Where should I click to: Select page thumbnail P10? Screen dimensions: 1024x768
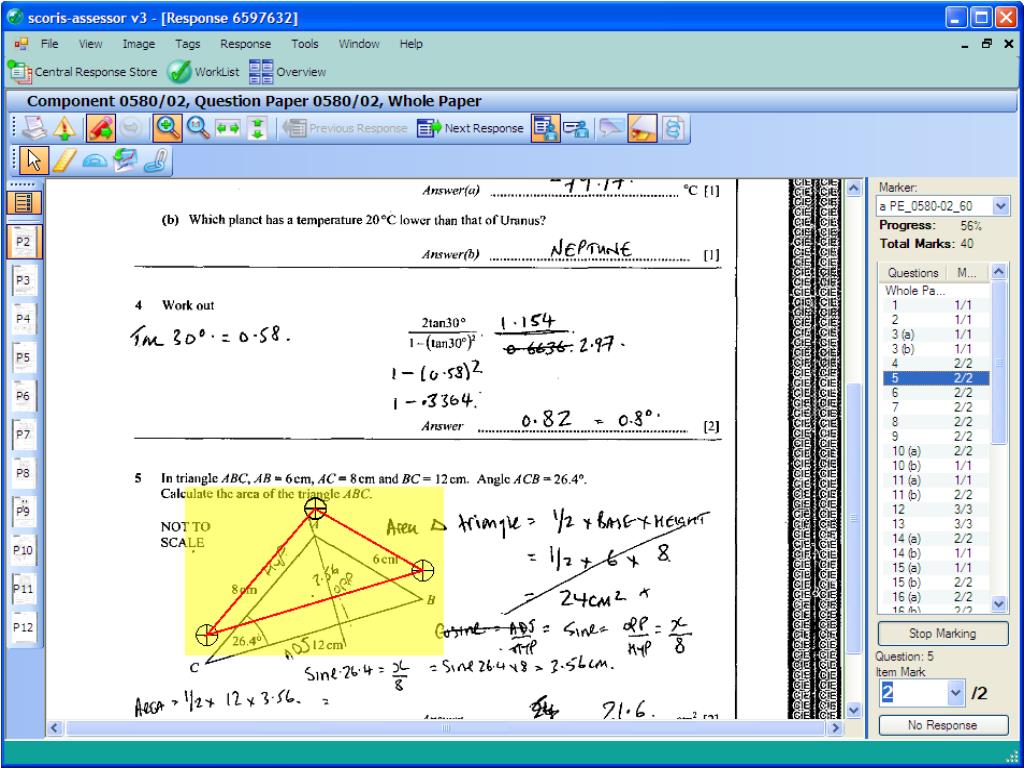[24, 550]
